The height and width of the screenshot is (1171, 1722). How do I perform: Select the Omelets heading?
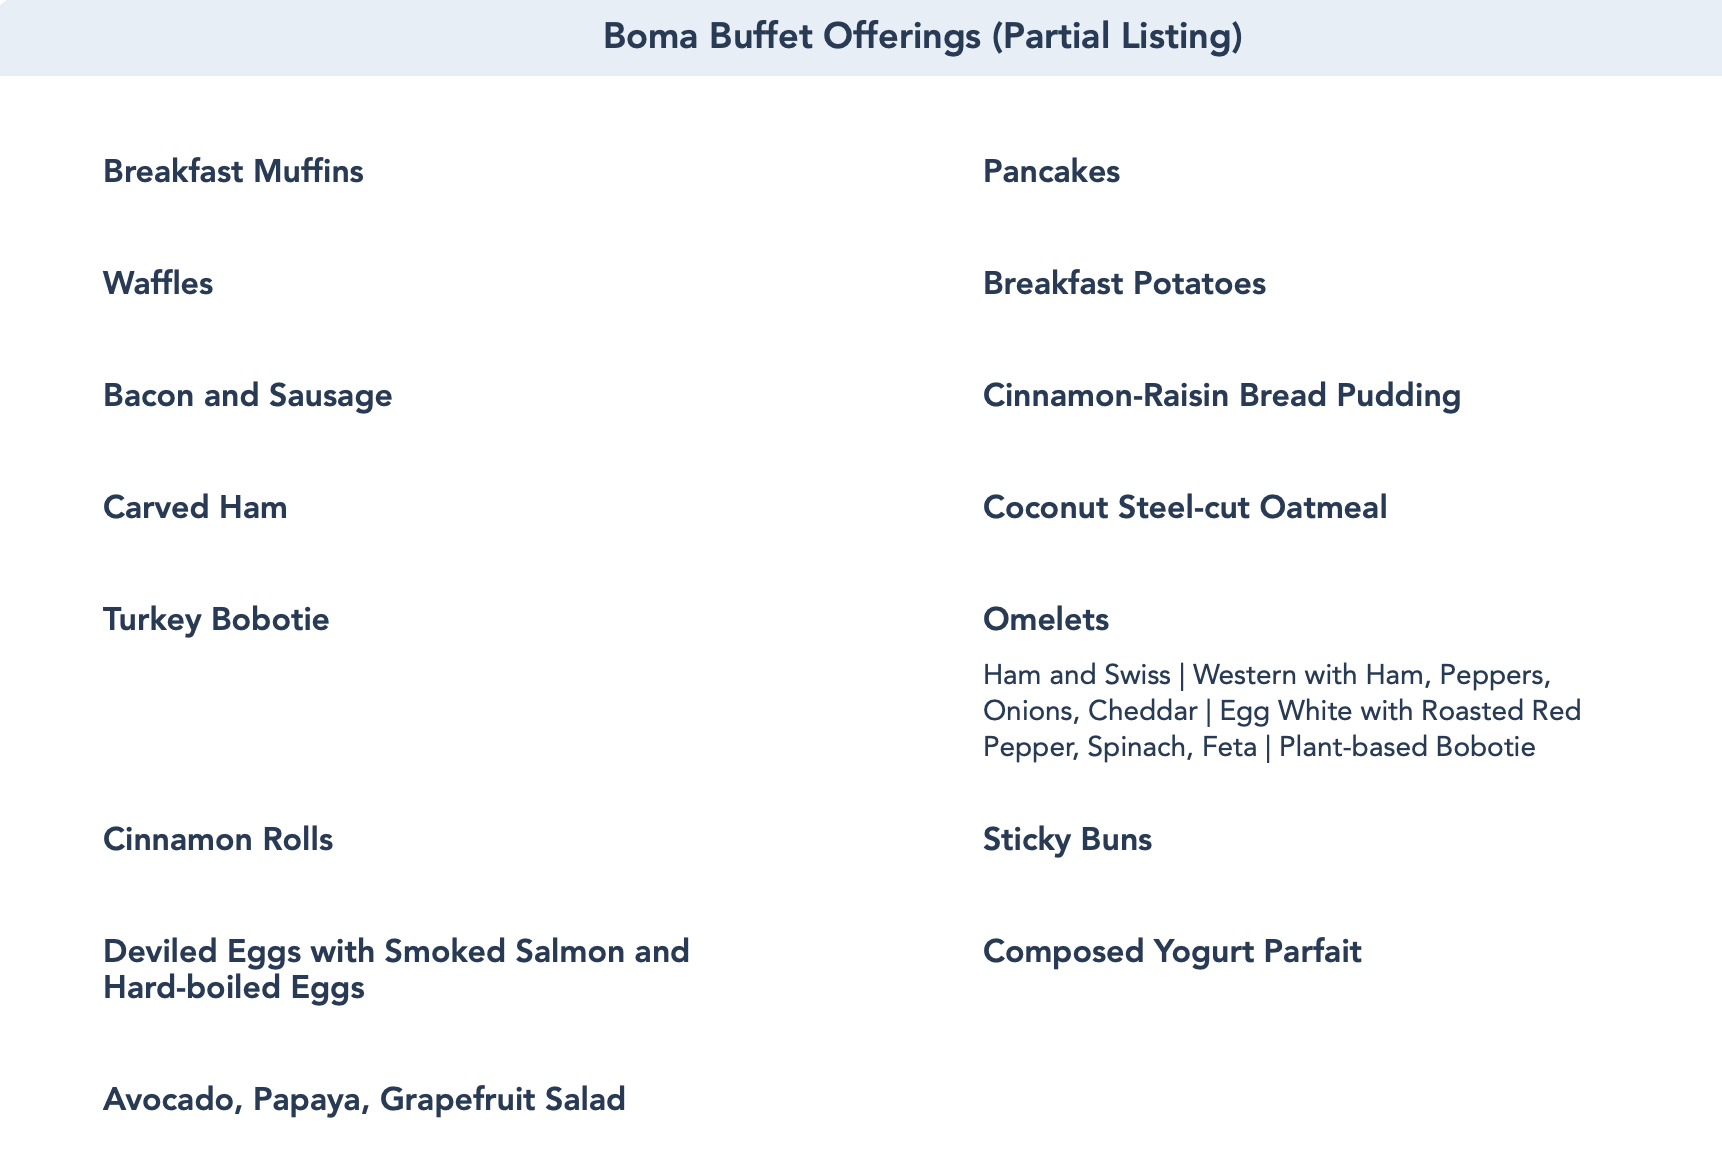click(x=1046, y=619)
